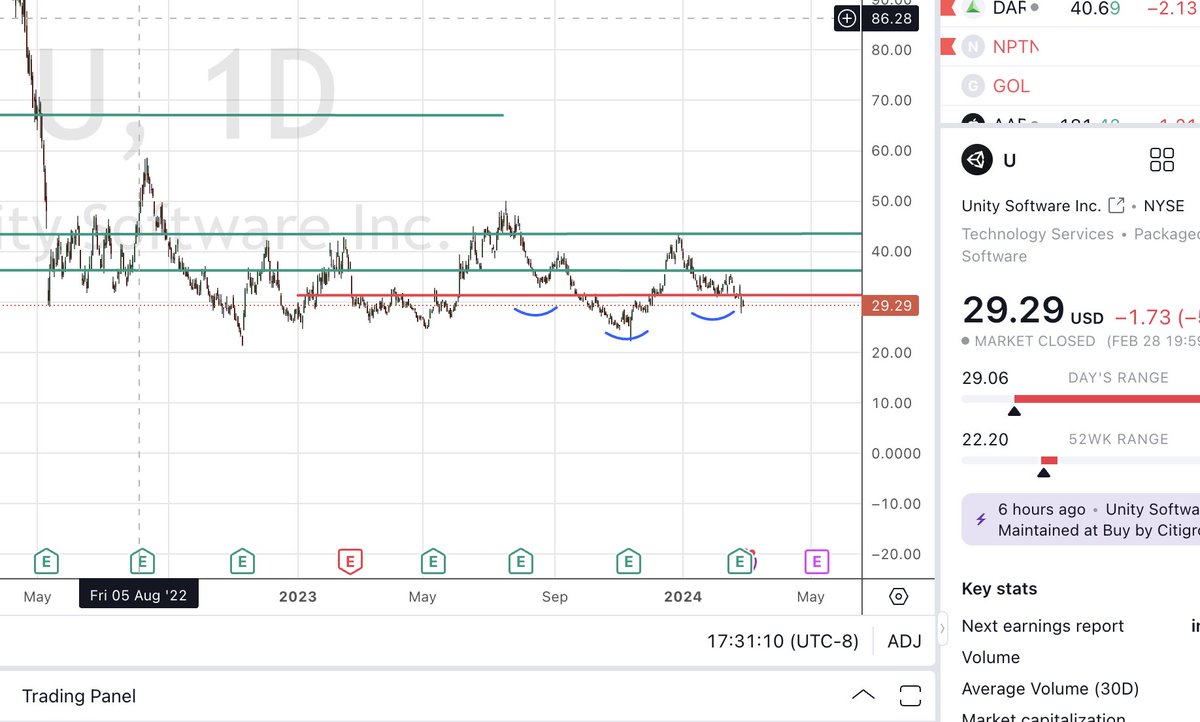
Task: Click earnings marker above the Aug '22 date label
Action: [x=143, y=561]
